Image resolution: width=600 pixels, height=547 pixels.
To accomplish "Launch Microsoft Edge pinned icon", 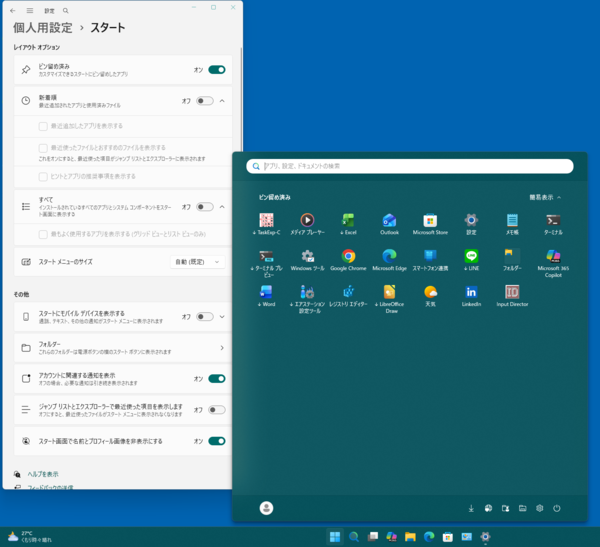I will [x=389, y=260].
